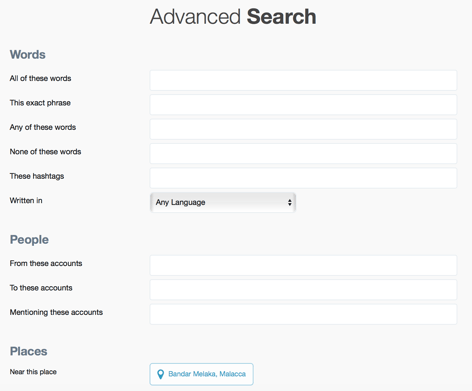The image size is (472, 391).
Task: Click the 'To these accounts' label
Action: tap(41, 288)
